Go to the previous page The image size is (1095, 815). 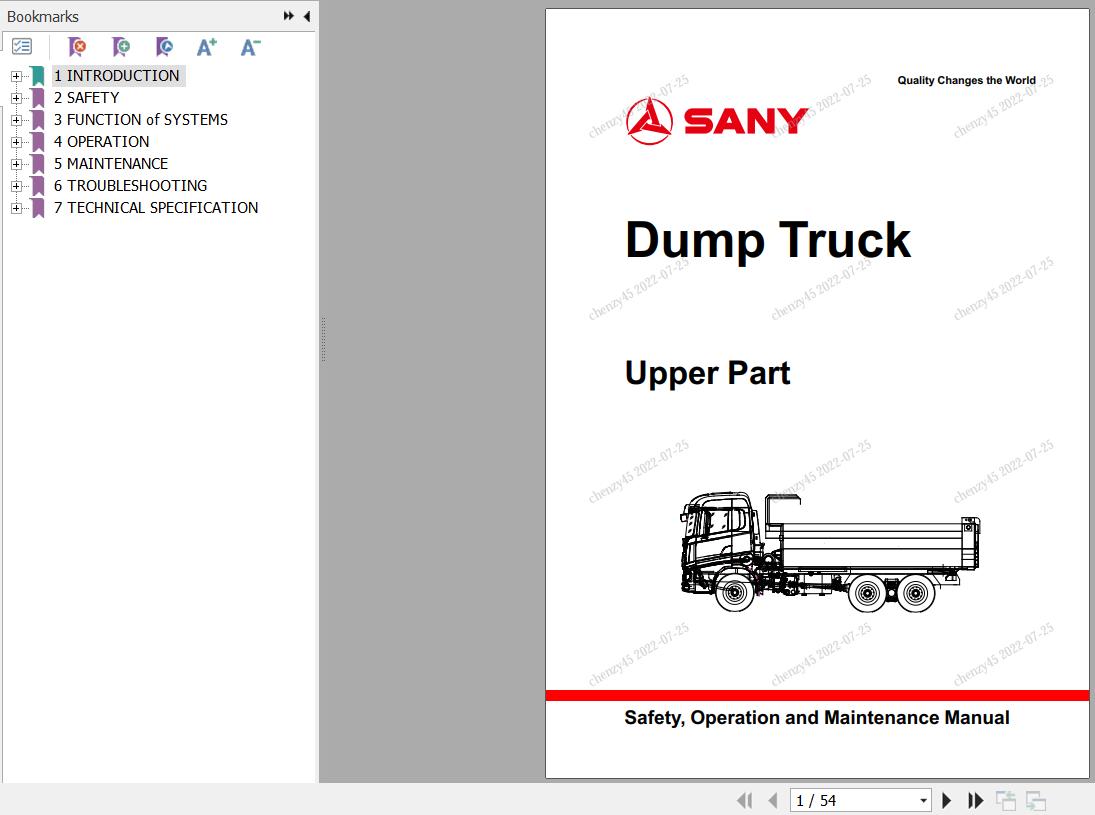coord(772,800)
